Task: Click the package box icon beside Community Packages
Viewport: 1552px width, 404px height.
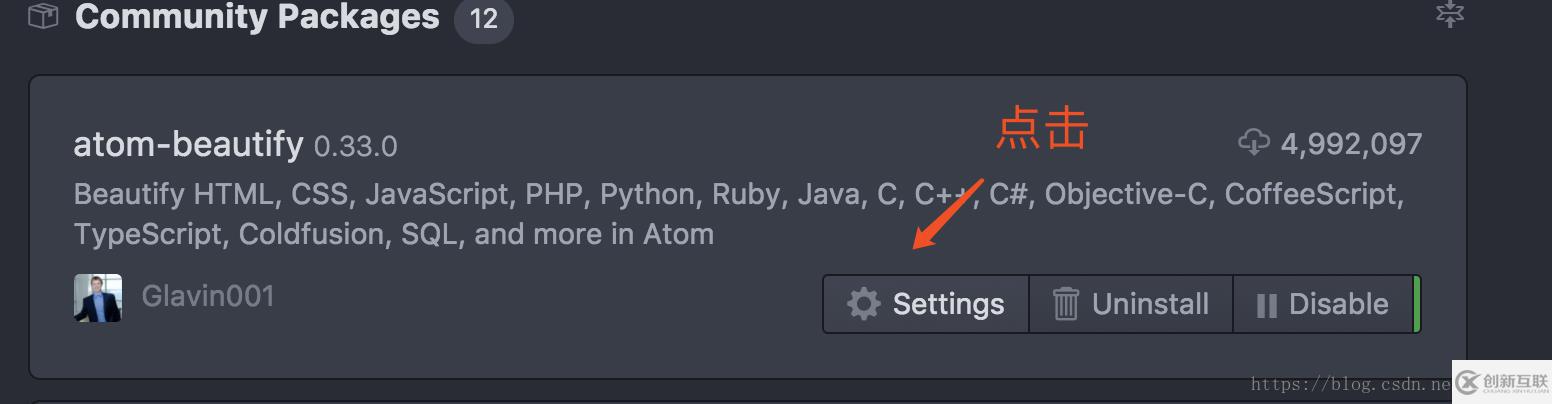Action: pyautogui.click(x=43, y=17)
